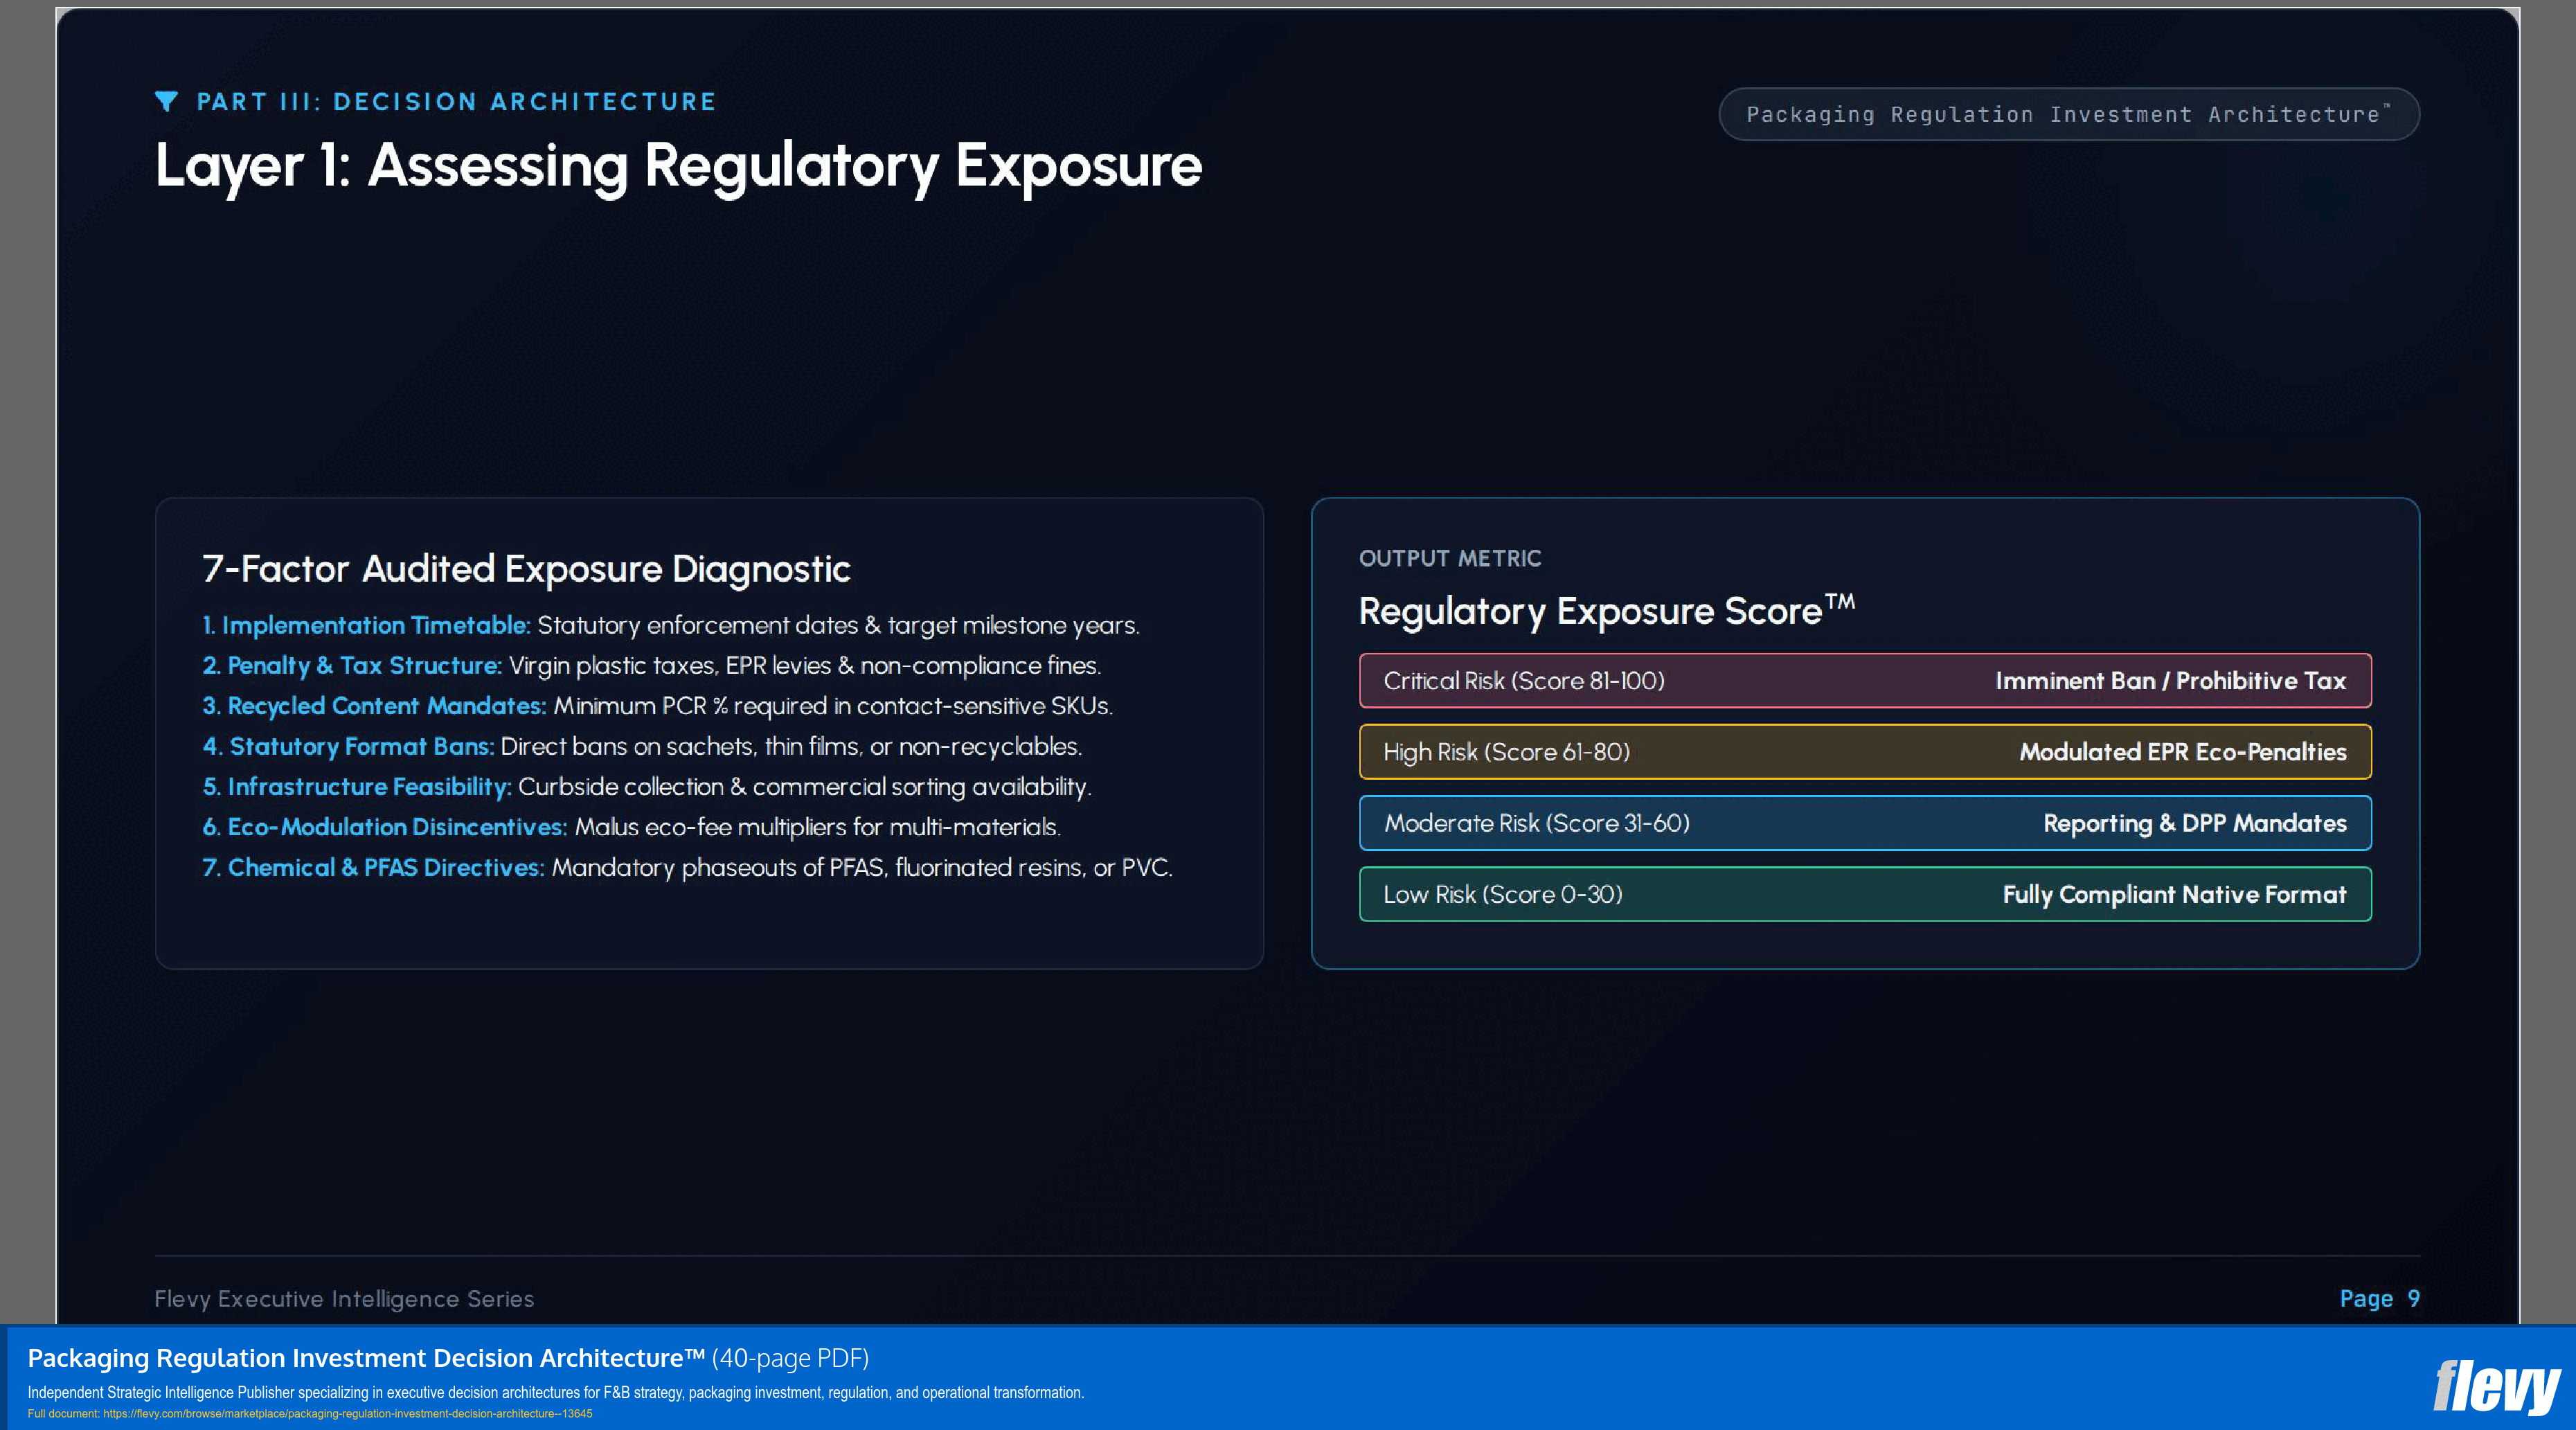Click the OUTPUT METRIC label
Screen dimensions: 2576x1430
(x=1450, y=558)
